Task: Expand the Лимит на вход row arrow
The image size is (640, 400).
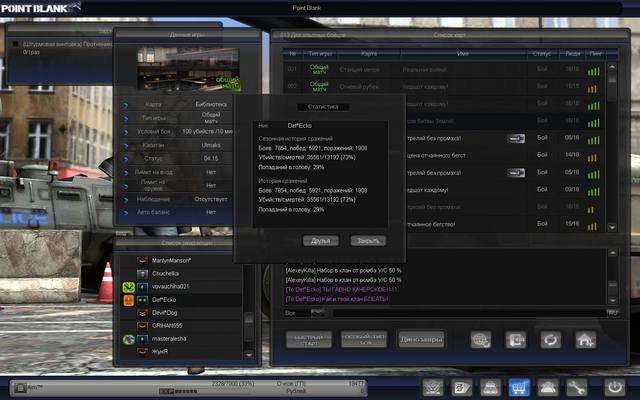Action: [x=125, y=173]
